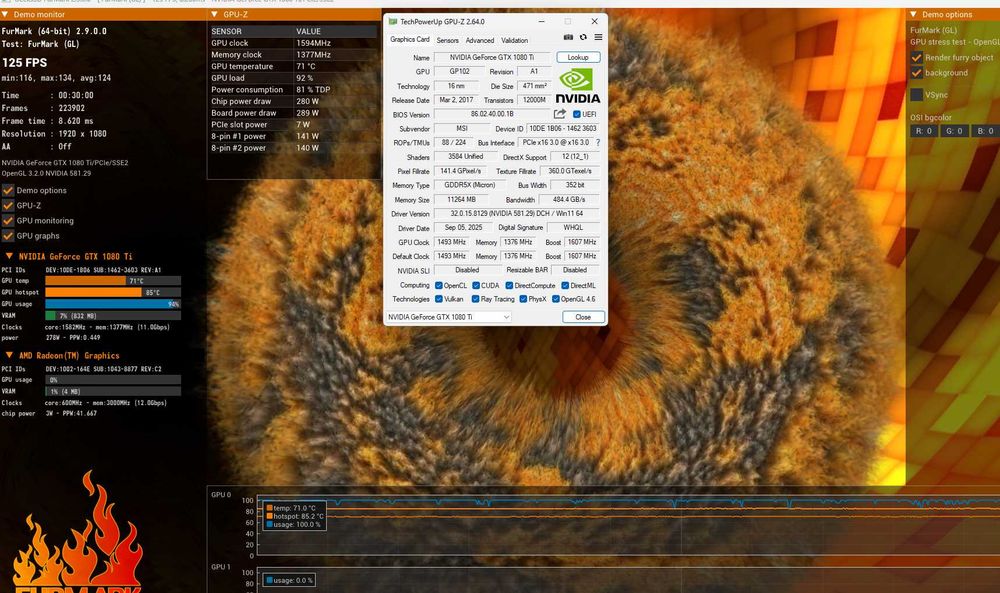The height and width of the screenshot is (593, 1000).
Task: Click the GPU-Z refresh icon
Action: [583, 38]
